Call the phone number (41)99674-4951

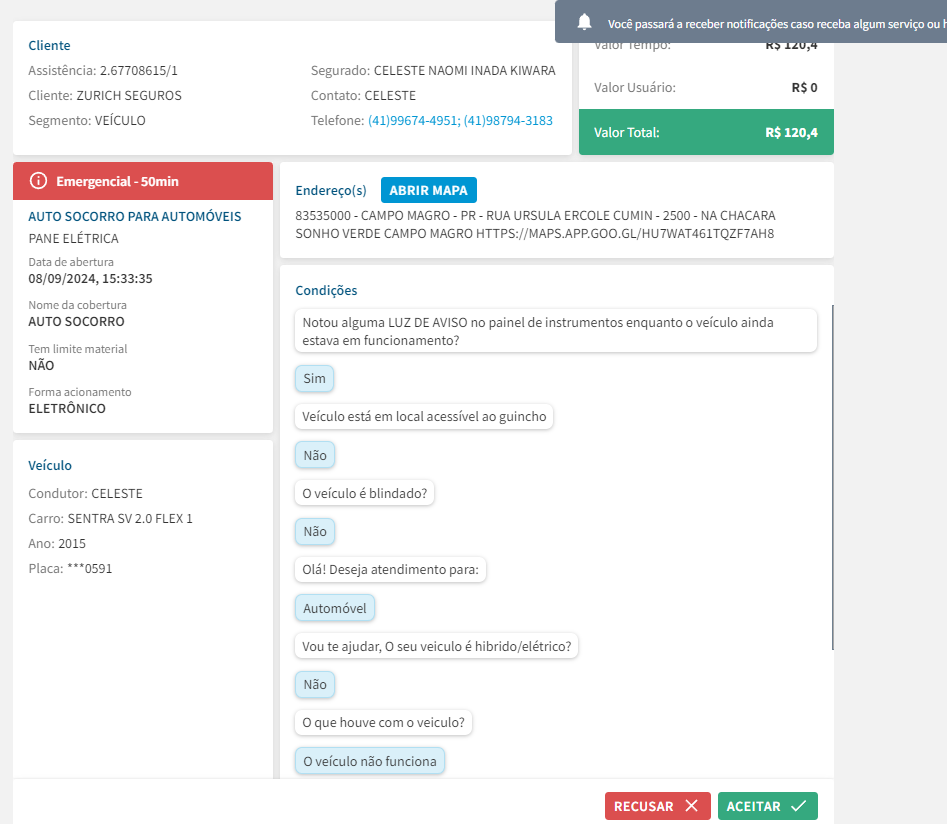pyautogui.click(x=412, y=121)
